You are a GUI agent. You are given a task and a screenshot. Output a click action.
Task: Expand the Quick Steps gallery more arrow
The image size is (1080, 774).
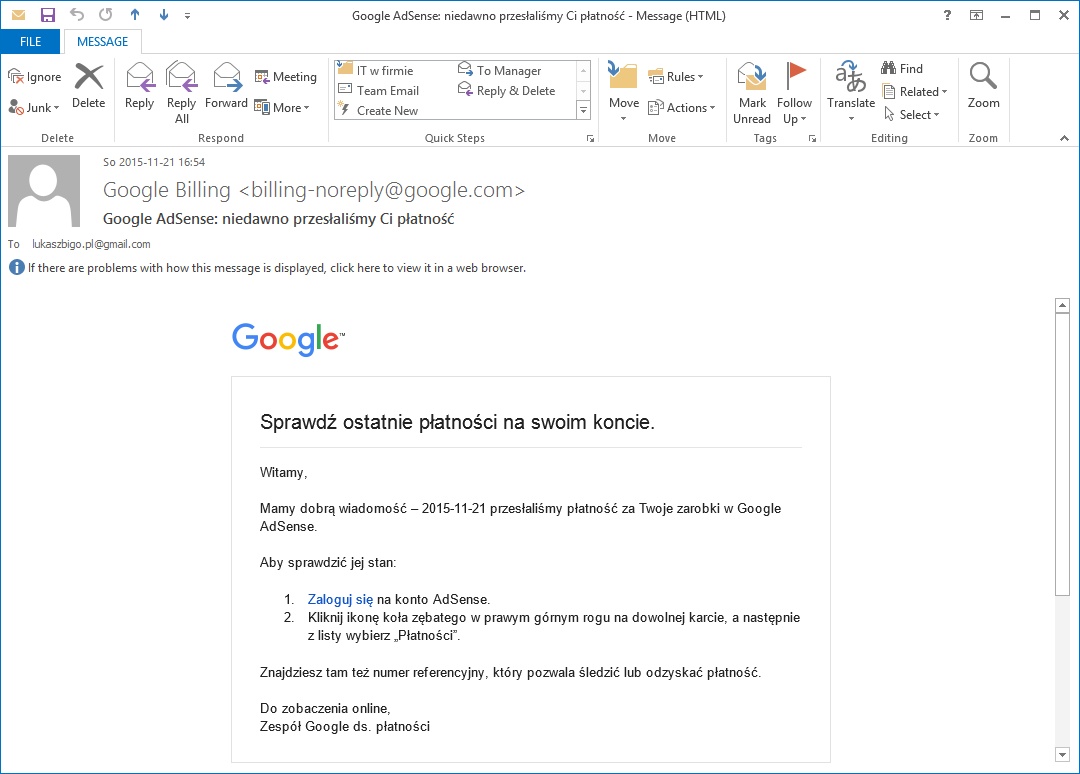tap(583, 110)
